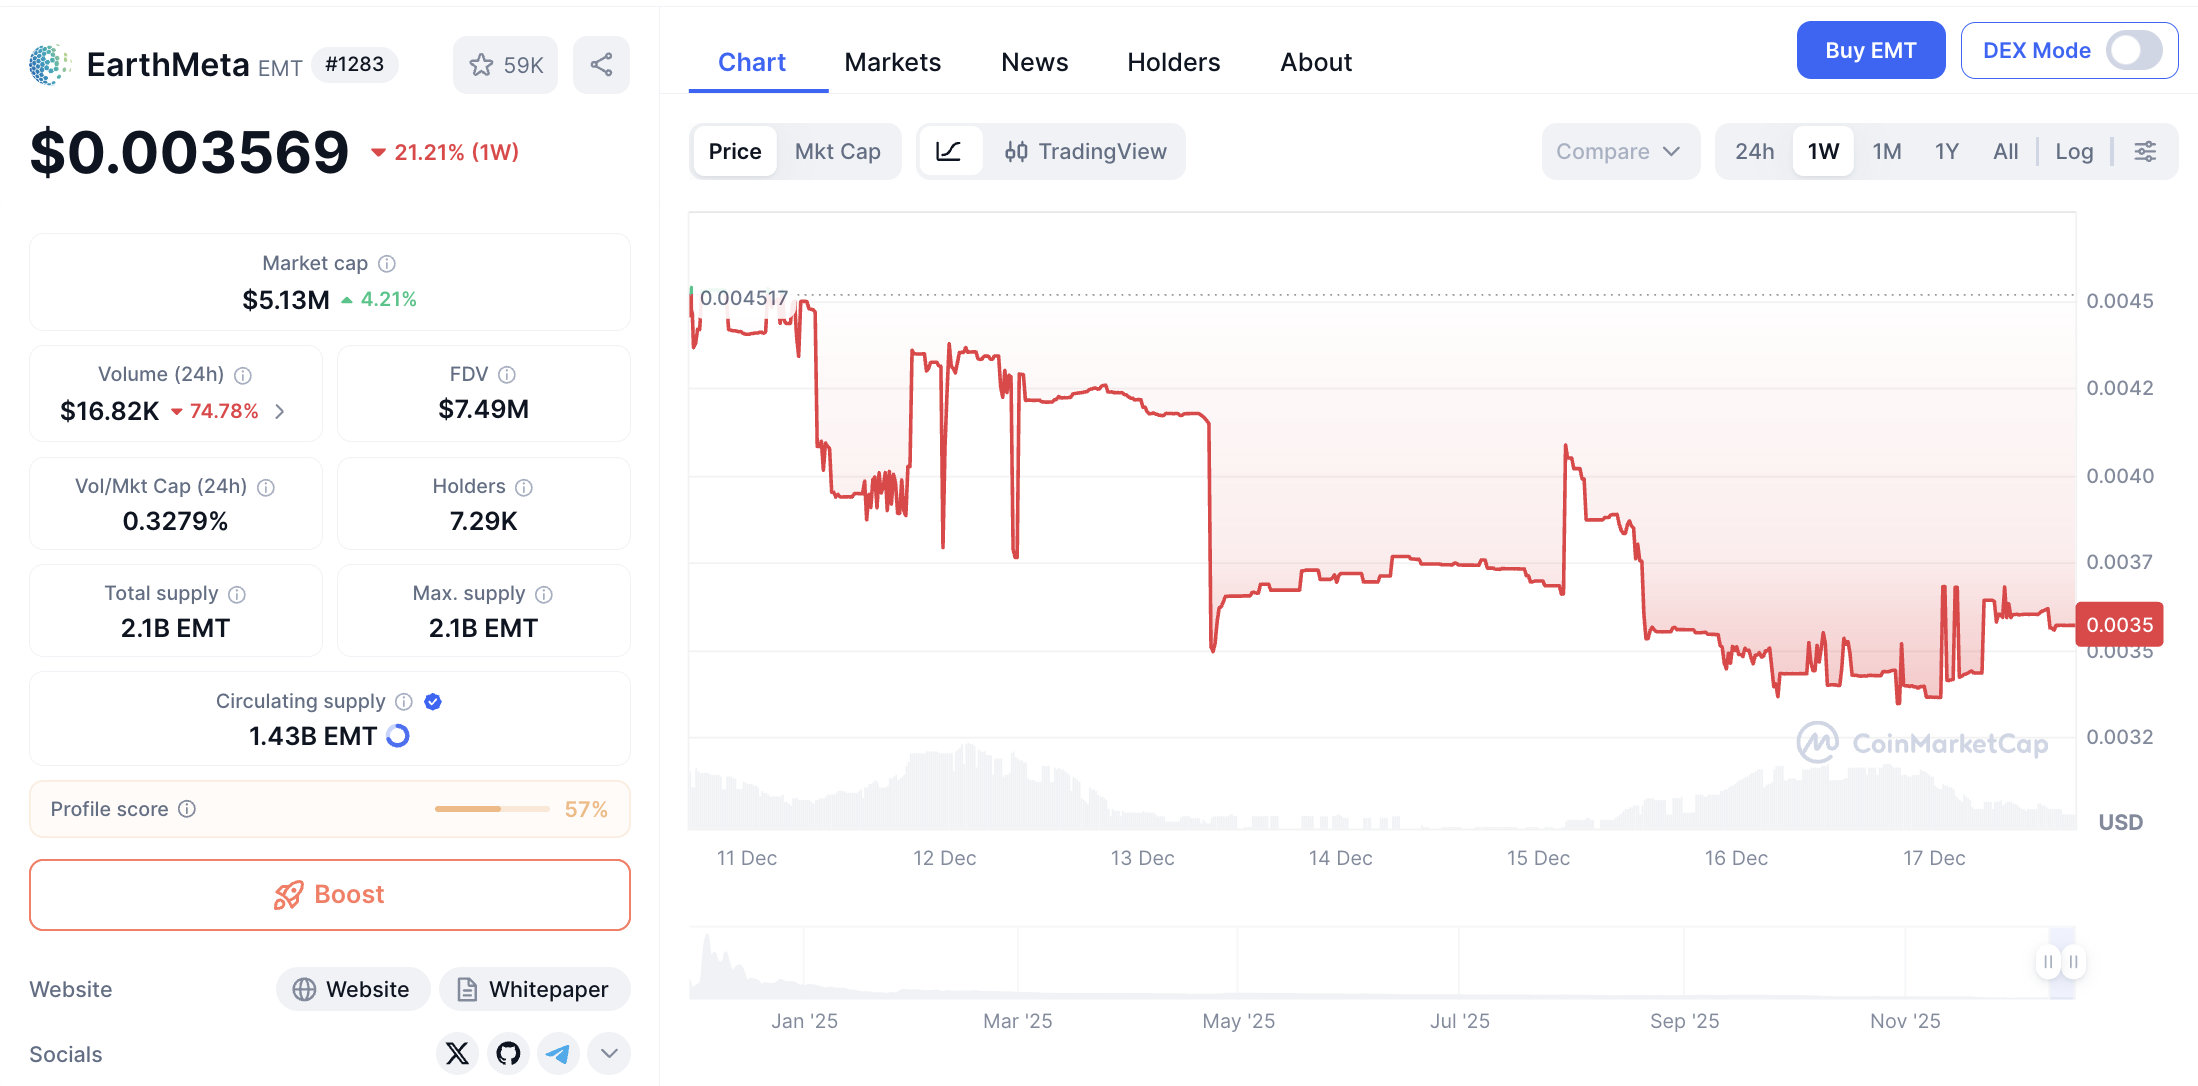This screenshot has height=1086, width=2198.
Task: Select the 1M time range
Action: (x=1886, y=151)
